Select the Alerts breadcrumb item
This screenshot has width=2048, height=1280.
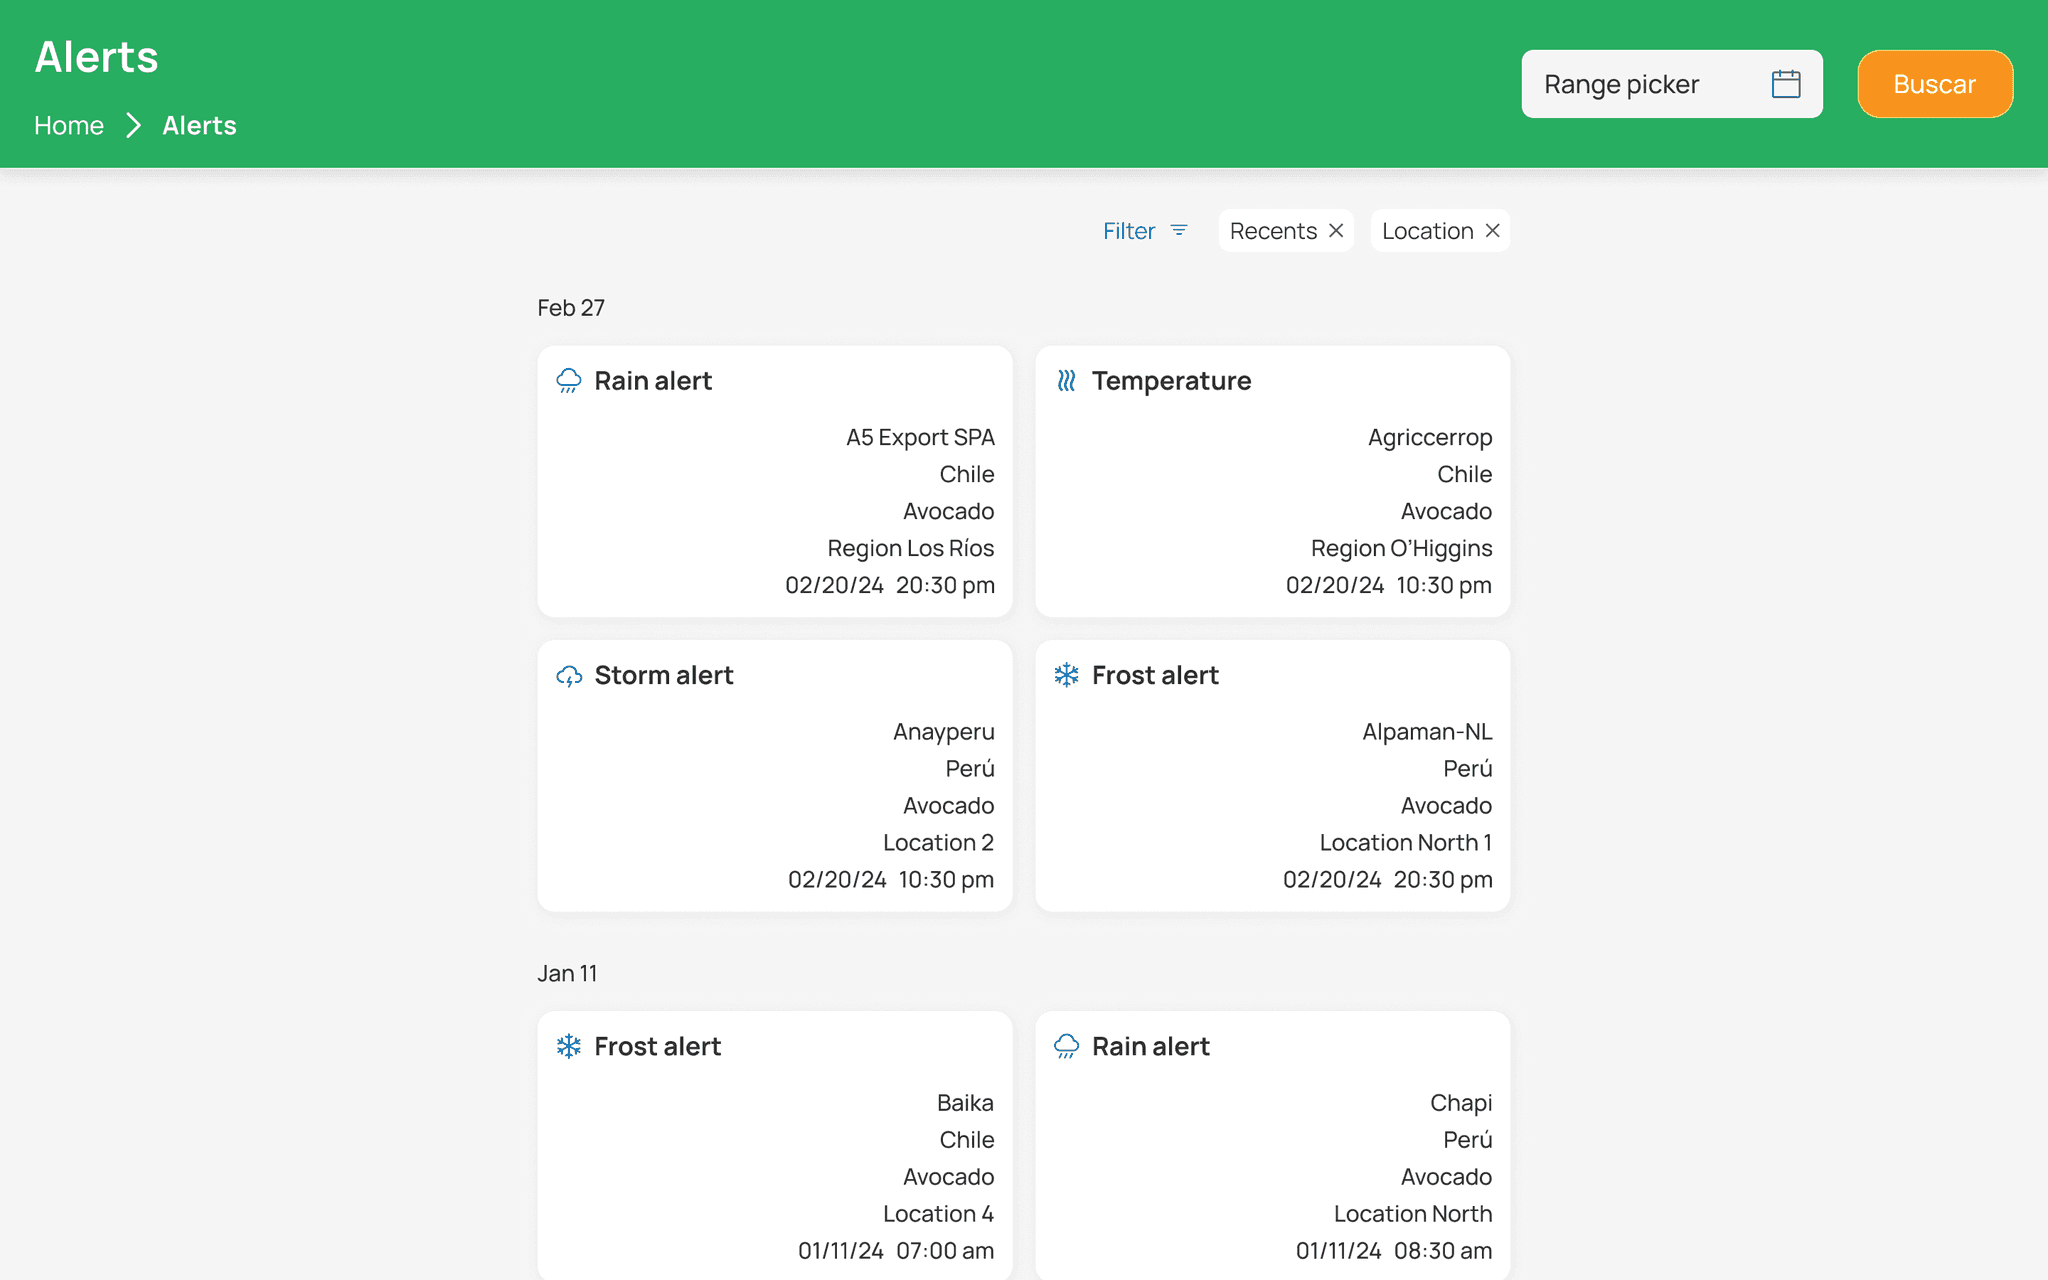click(199, 126)
